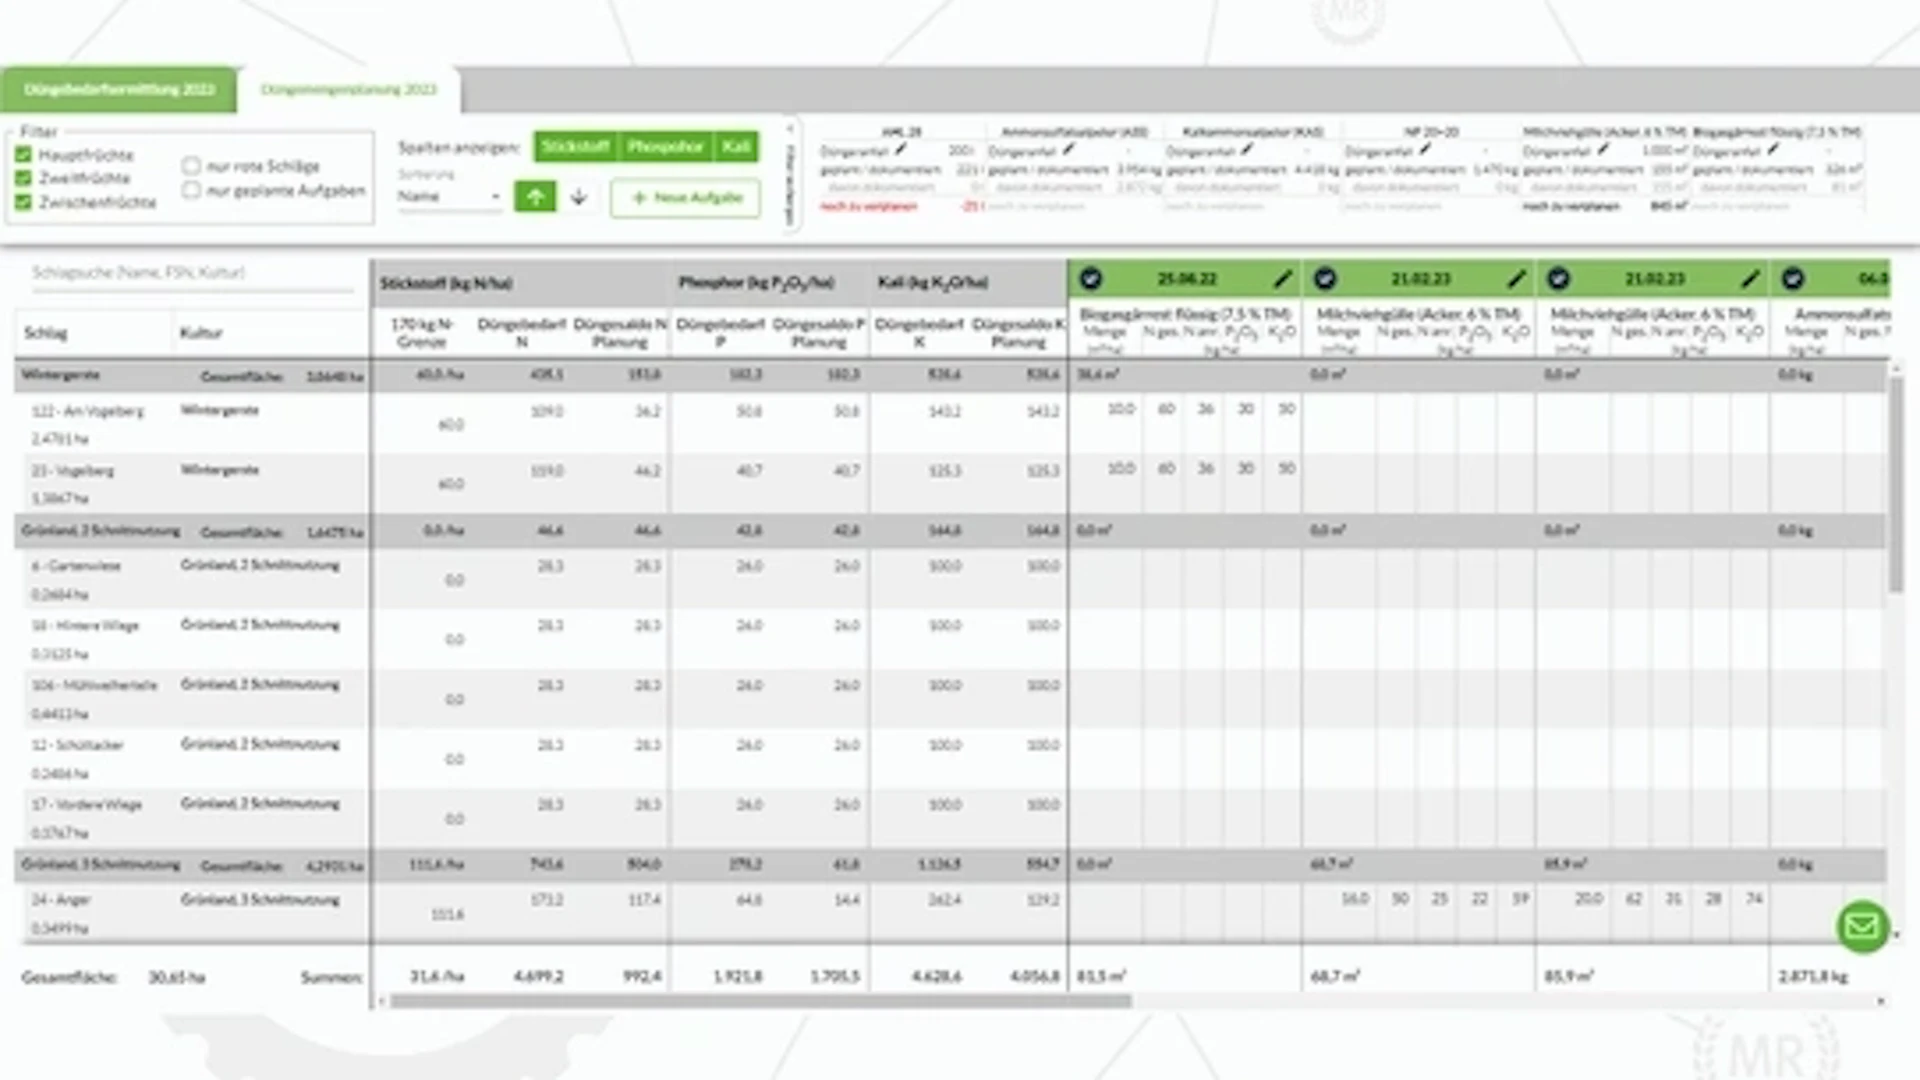Click the Kultur column header

[201, 333]
